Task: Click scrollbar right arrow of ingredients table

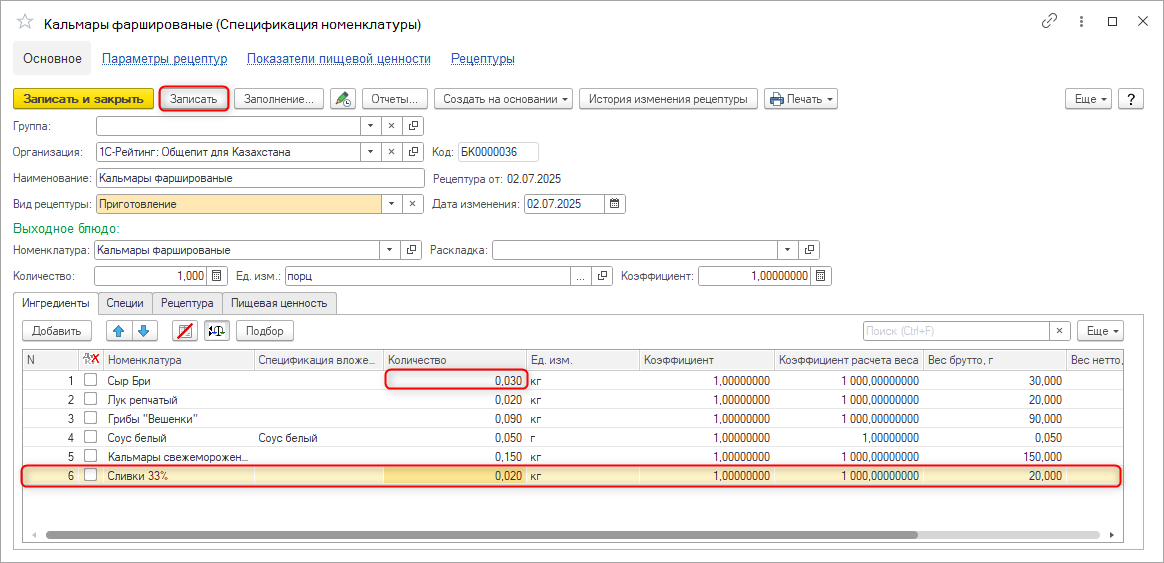Action: [x=1111, y=535]
